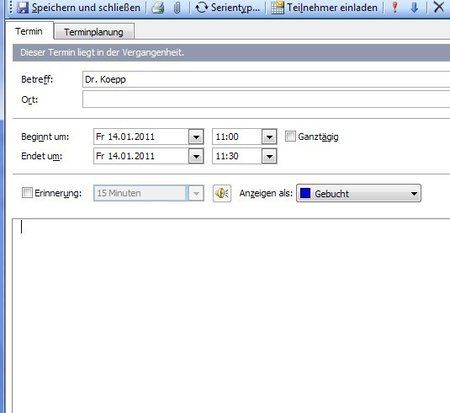
Task: Set high importance red exclamation icon
Action: coord(395,7)
